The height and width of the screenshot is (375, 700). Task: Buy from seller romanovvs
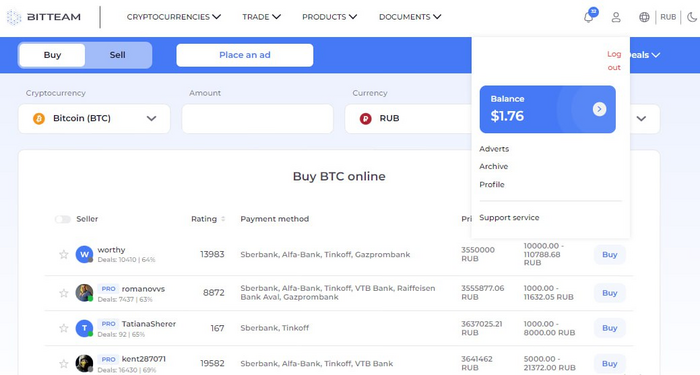coord(609,293)
